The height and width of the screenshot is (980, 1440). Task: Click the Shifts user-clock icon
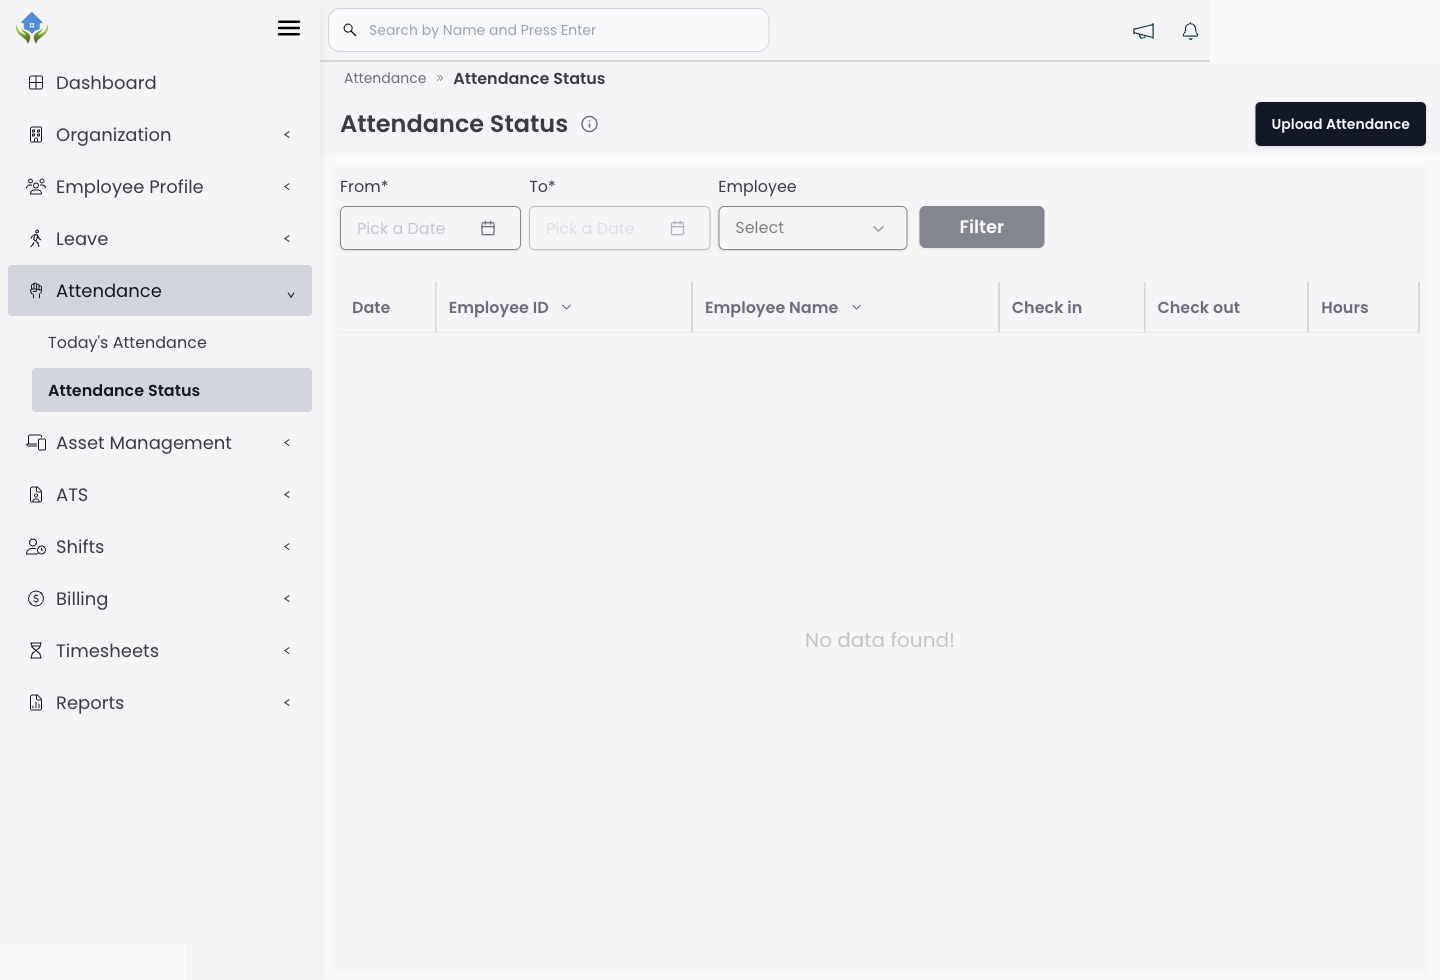36,546
